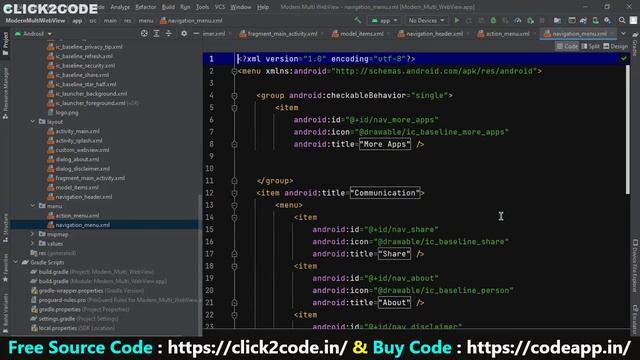
Task: Click Collapse All icon in Project panel
Action: (x=169, y=33)
